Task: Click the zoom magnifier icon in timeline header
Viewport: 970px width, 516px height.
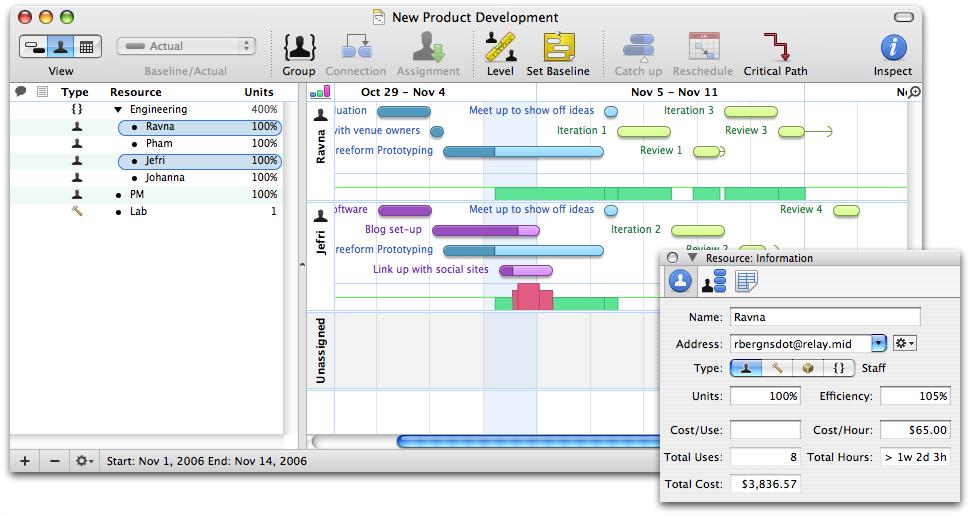Action: pos(915,92)
